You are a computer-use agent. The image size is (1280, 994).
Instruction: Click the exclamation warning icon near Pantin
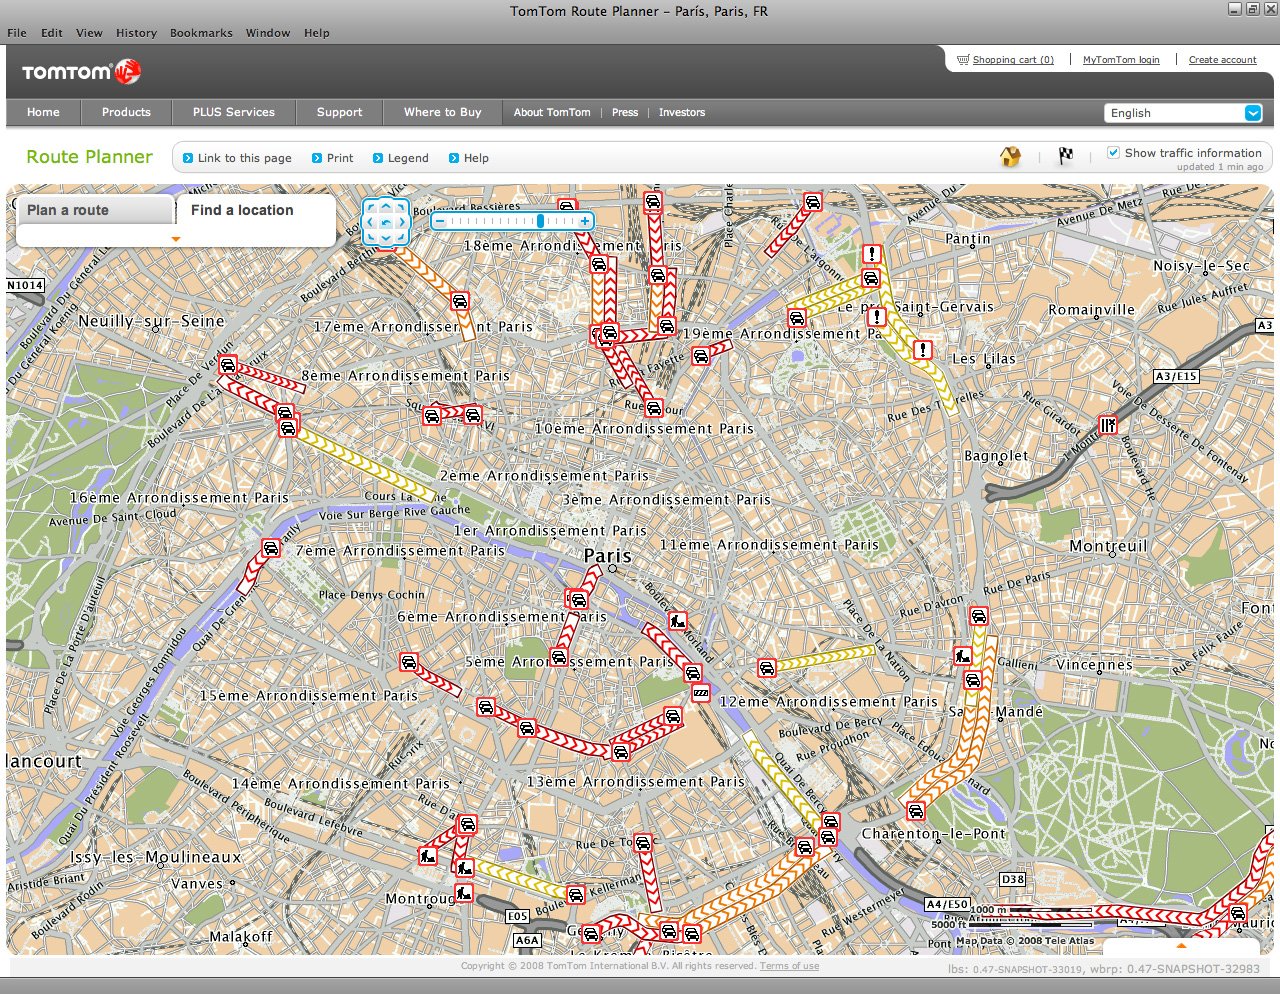872,254
